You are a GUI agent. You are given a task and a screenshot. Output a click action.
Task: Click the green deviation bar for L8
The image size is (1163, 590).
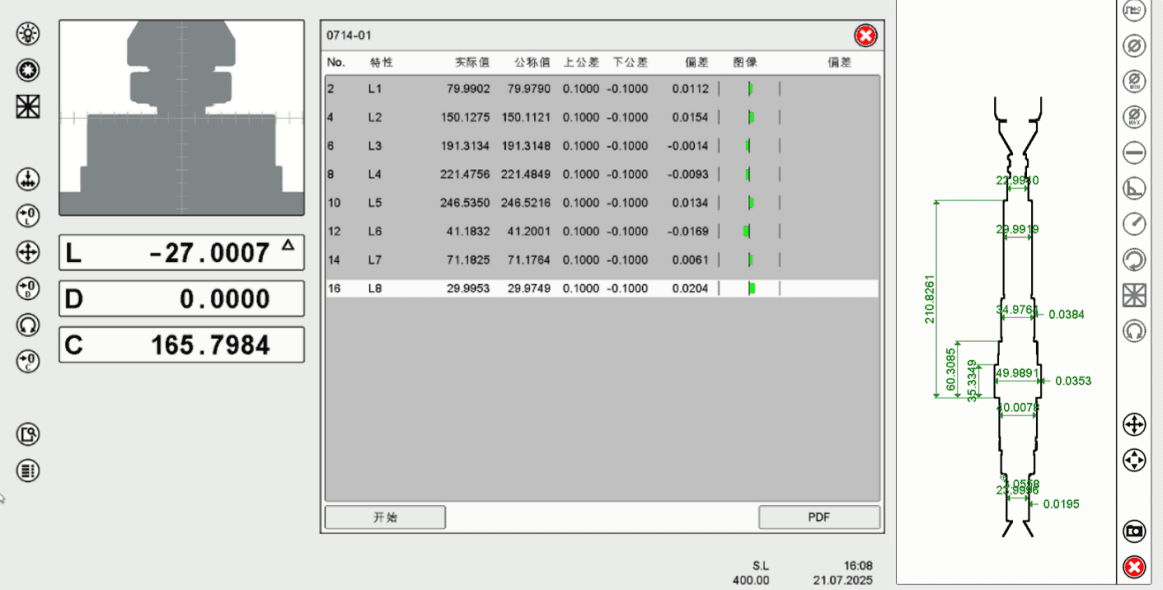click(x=751, y=289)
